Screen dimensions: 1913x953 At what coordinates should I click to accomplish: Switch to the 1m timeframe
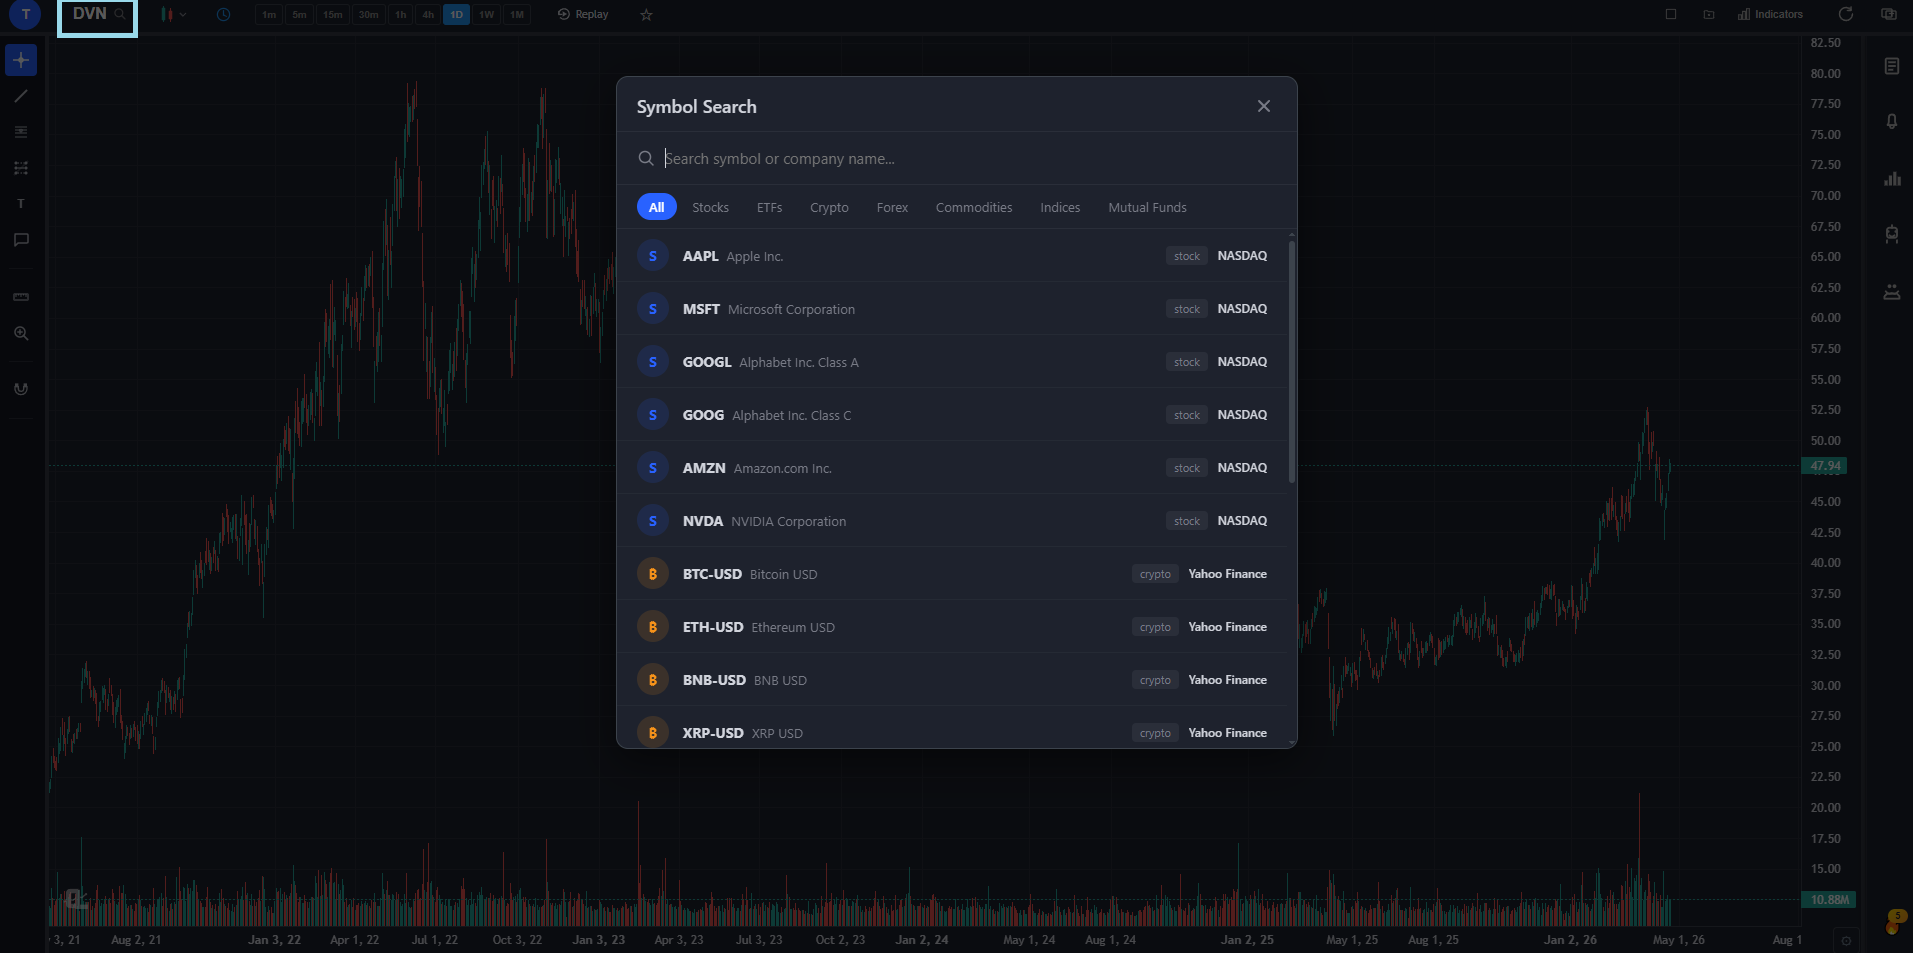[269, 15]
